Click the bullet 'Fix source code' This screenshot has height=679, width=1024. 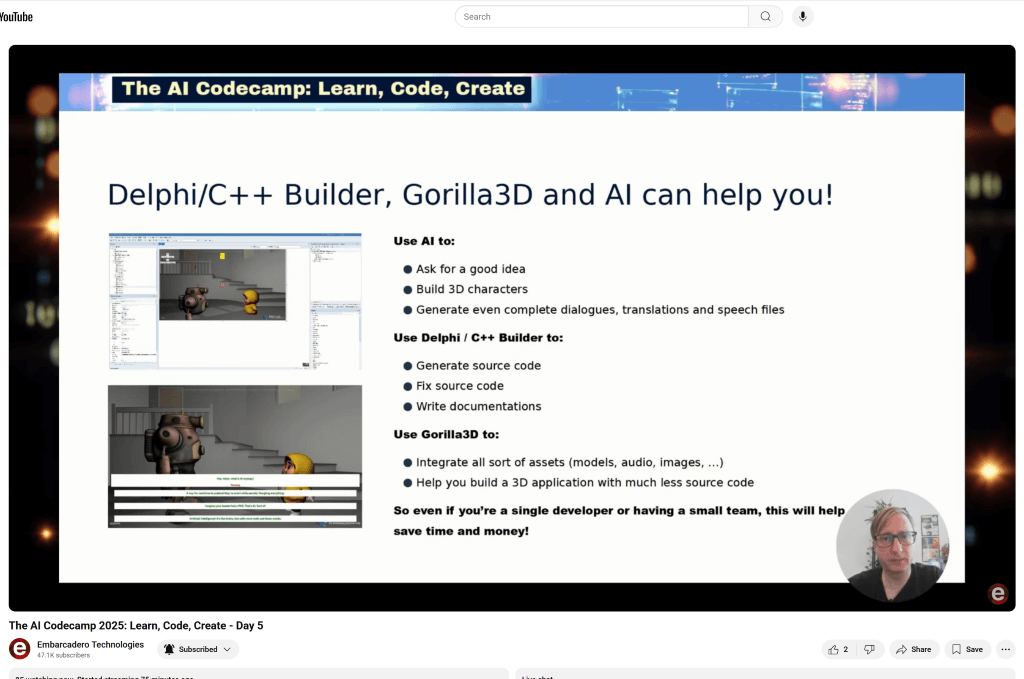(460, 386)
